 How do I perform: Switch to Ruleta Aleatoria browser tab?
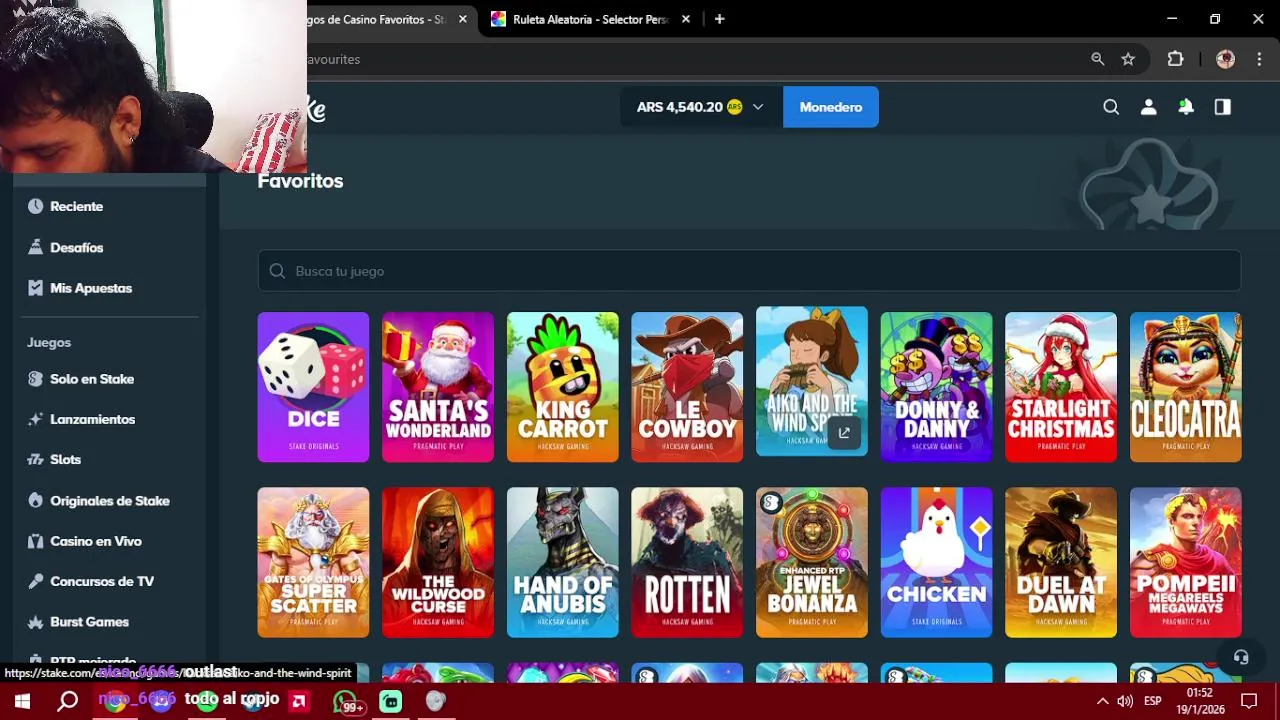[x=590, y=19]
